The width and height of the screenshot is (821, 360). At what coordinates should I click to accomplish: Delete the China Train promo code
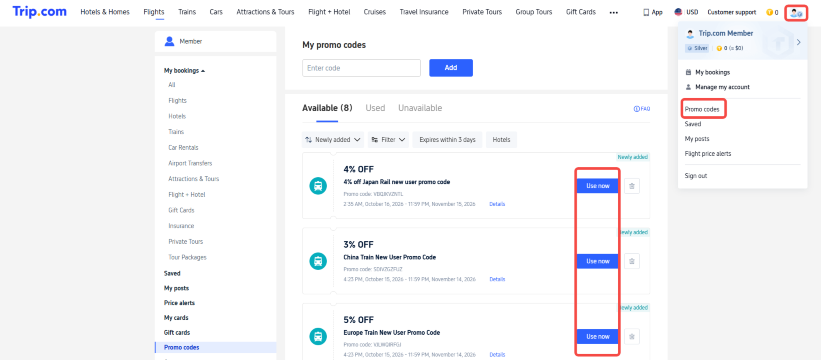click(632, 261)
